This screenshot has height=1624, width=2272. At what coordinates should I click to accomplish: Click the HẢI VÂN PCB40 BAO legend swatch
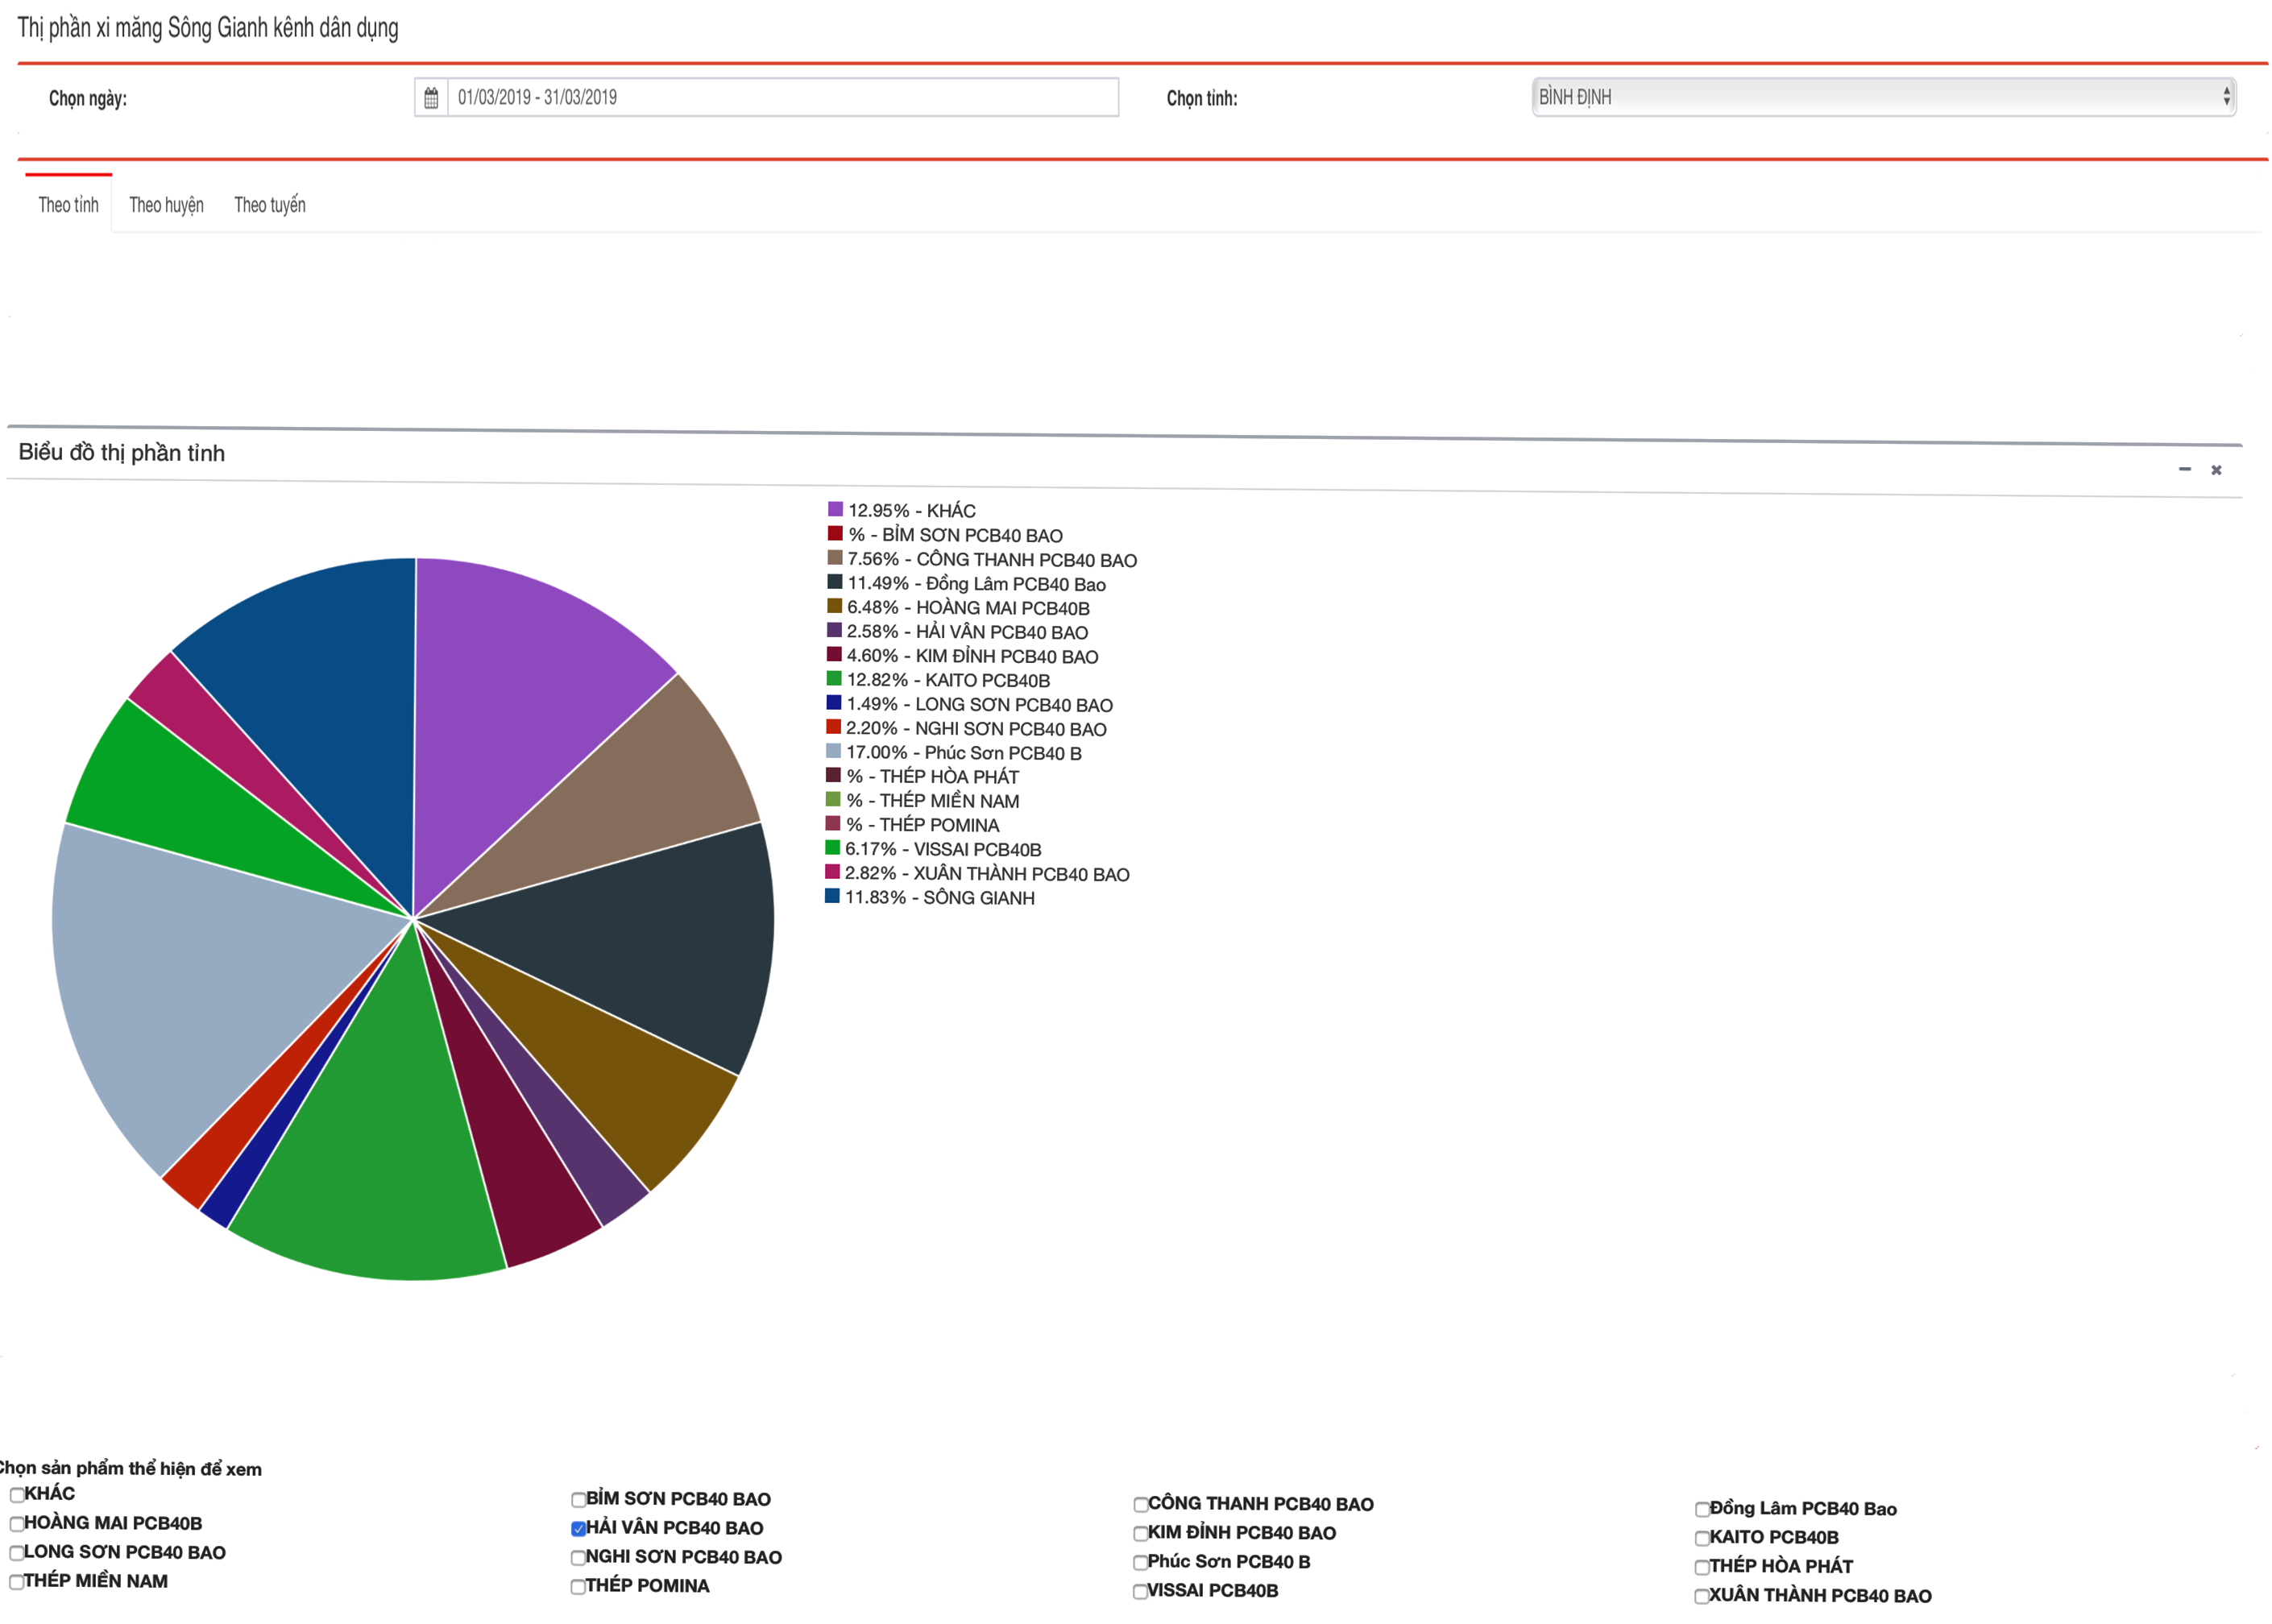(x=834, y=629)
